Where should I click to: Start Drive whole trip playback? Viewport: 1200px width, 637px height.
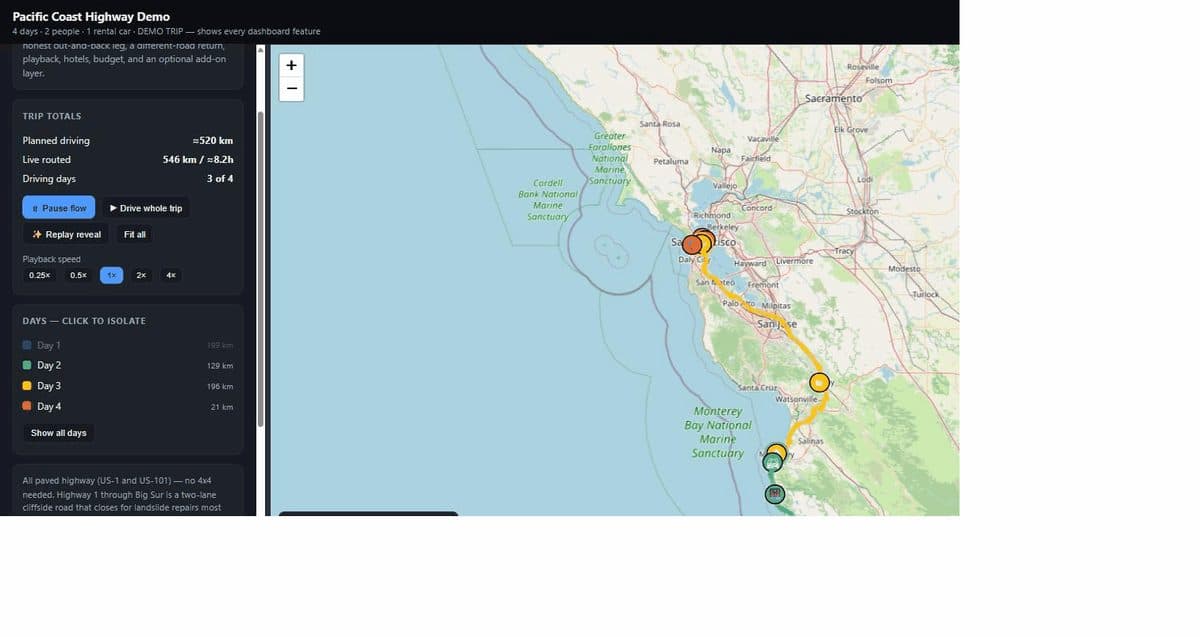coord(145,208)
